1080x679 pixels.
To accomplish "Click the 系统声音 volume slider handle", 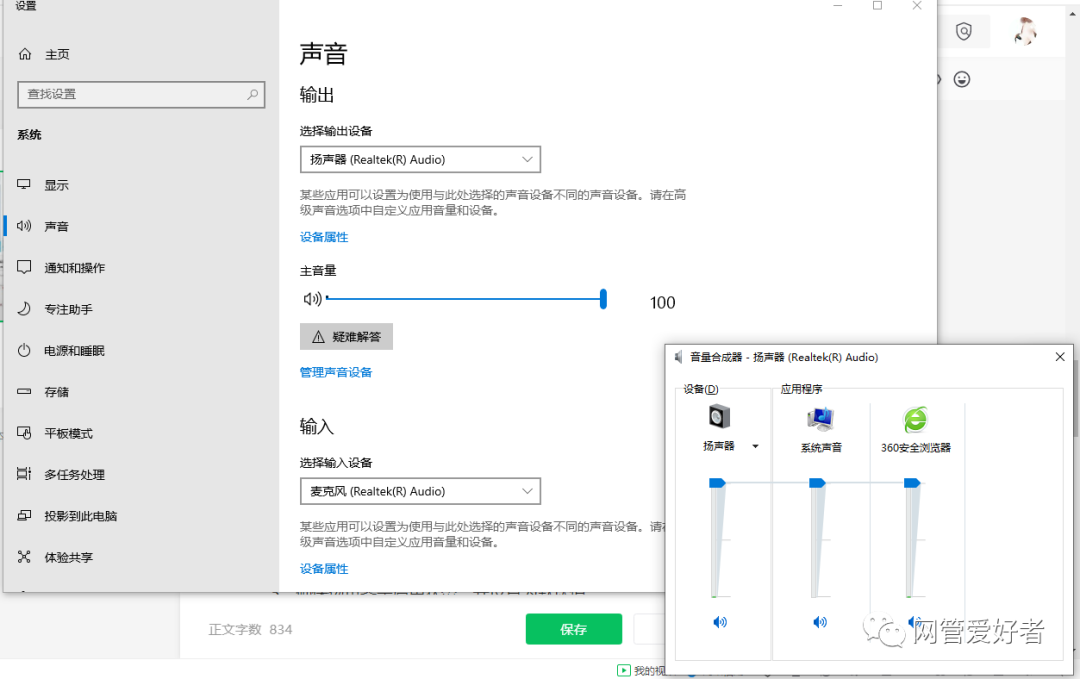I will pos(817,483).
